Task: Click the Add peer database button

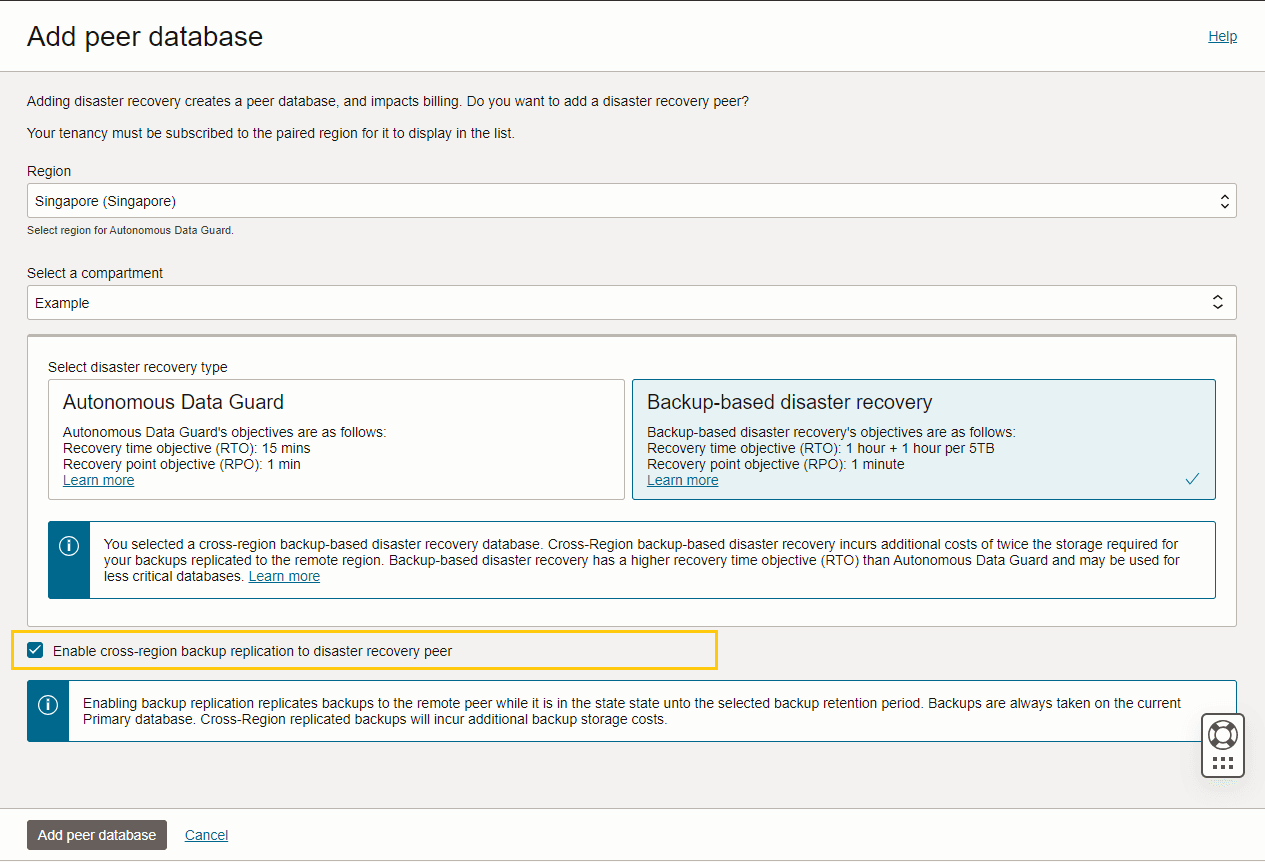Action: [97, 835]
